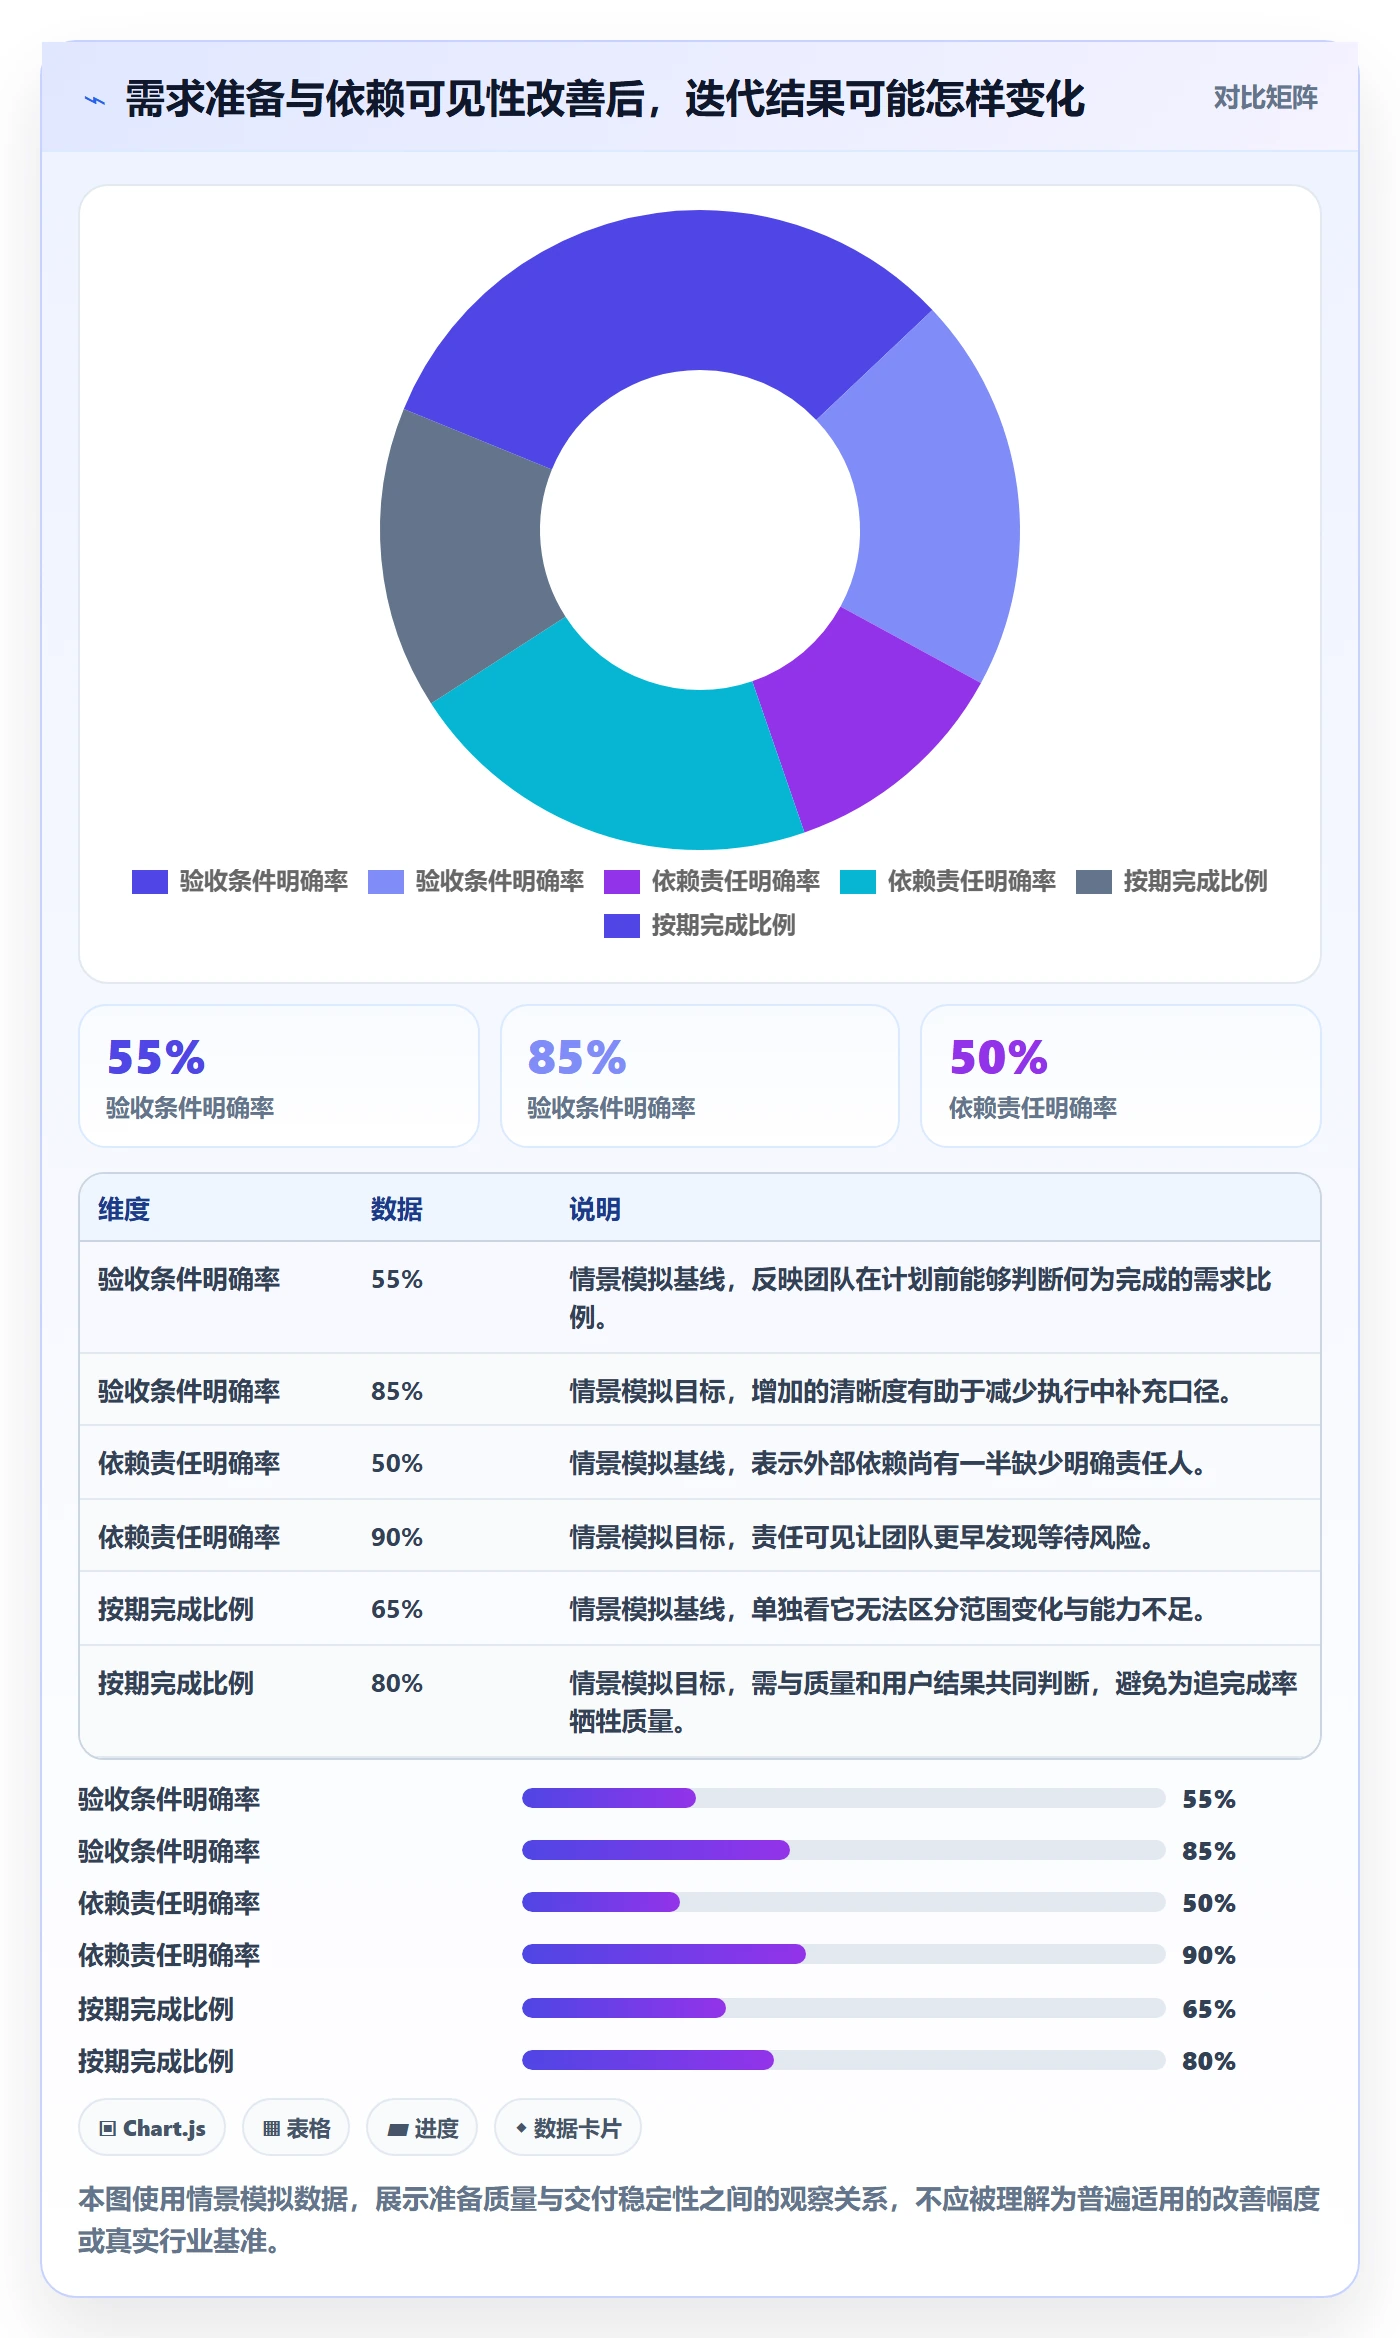The image size is (1400, 2338).
Task: Select the table description about 减少执行中补充口径
Action: (x=900, y=1391)
